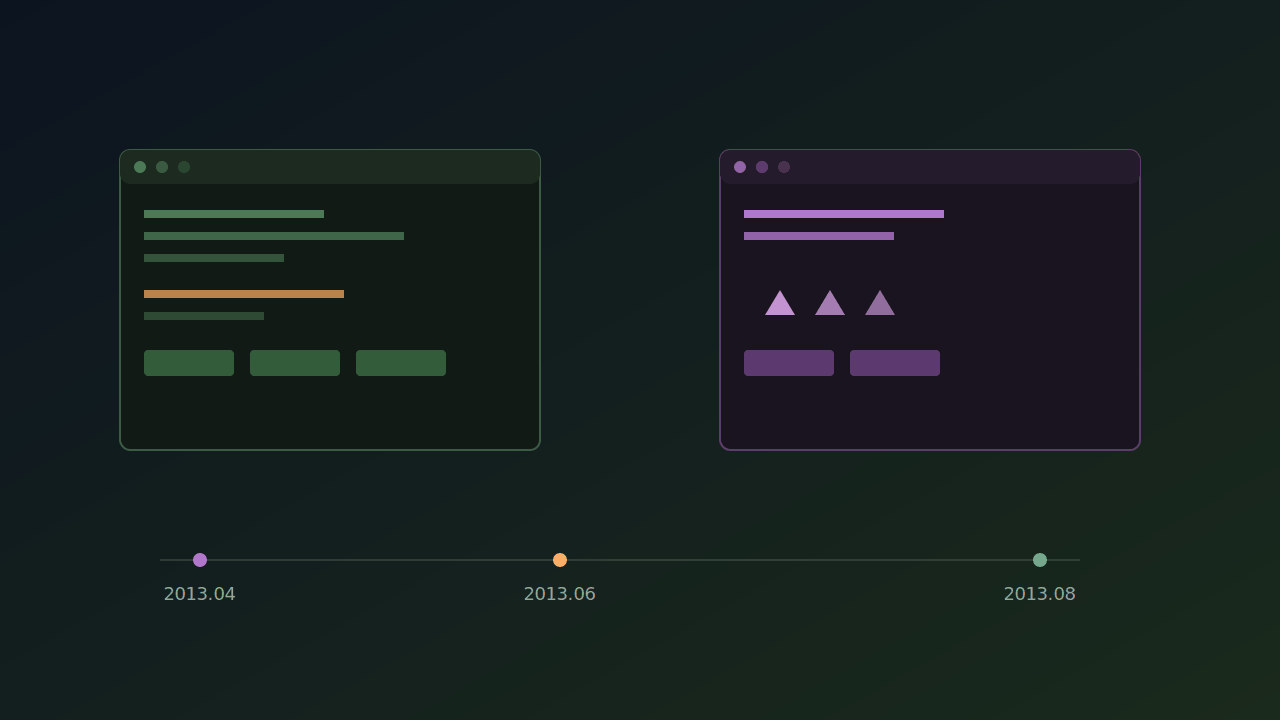Click the brightest dot in green window titlebar

click(x=140, y=167)
